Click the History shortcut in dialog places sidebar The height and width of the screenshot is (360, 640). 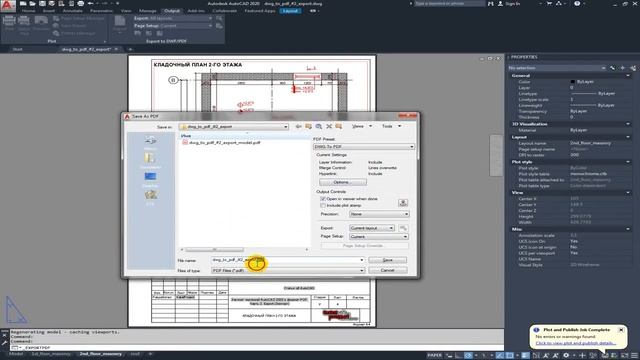pos(150,142)
